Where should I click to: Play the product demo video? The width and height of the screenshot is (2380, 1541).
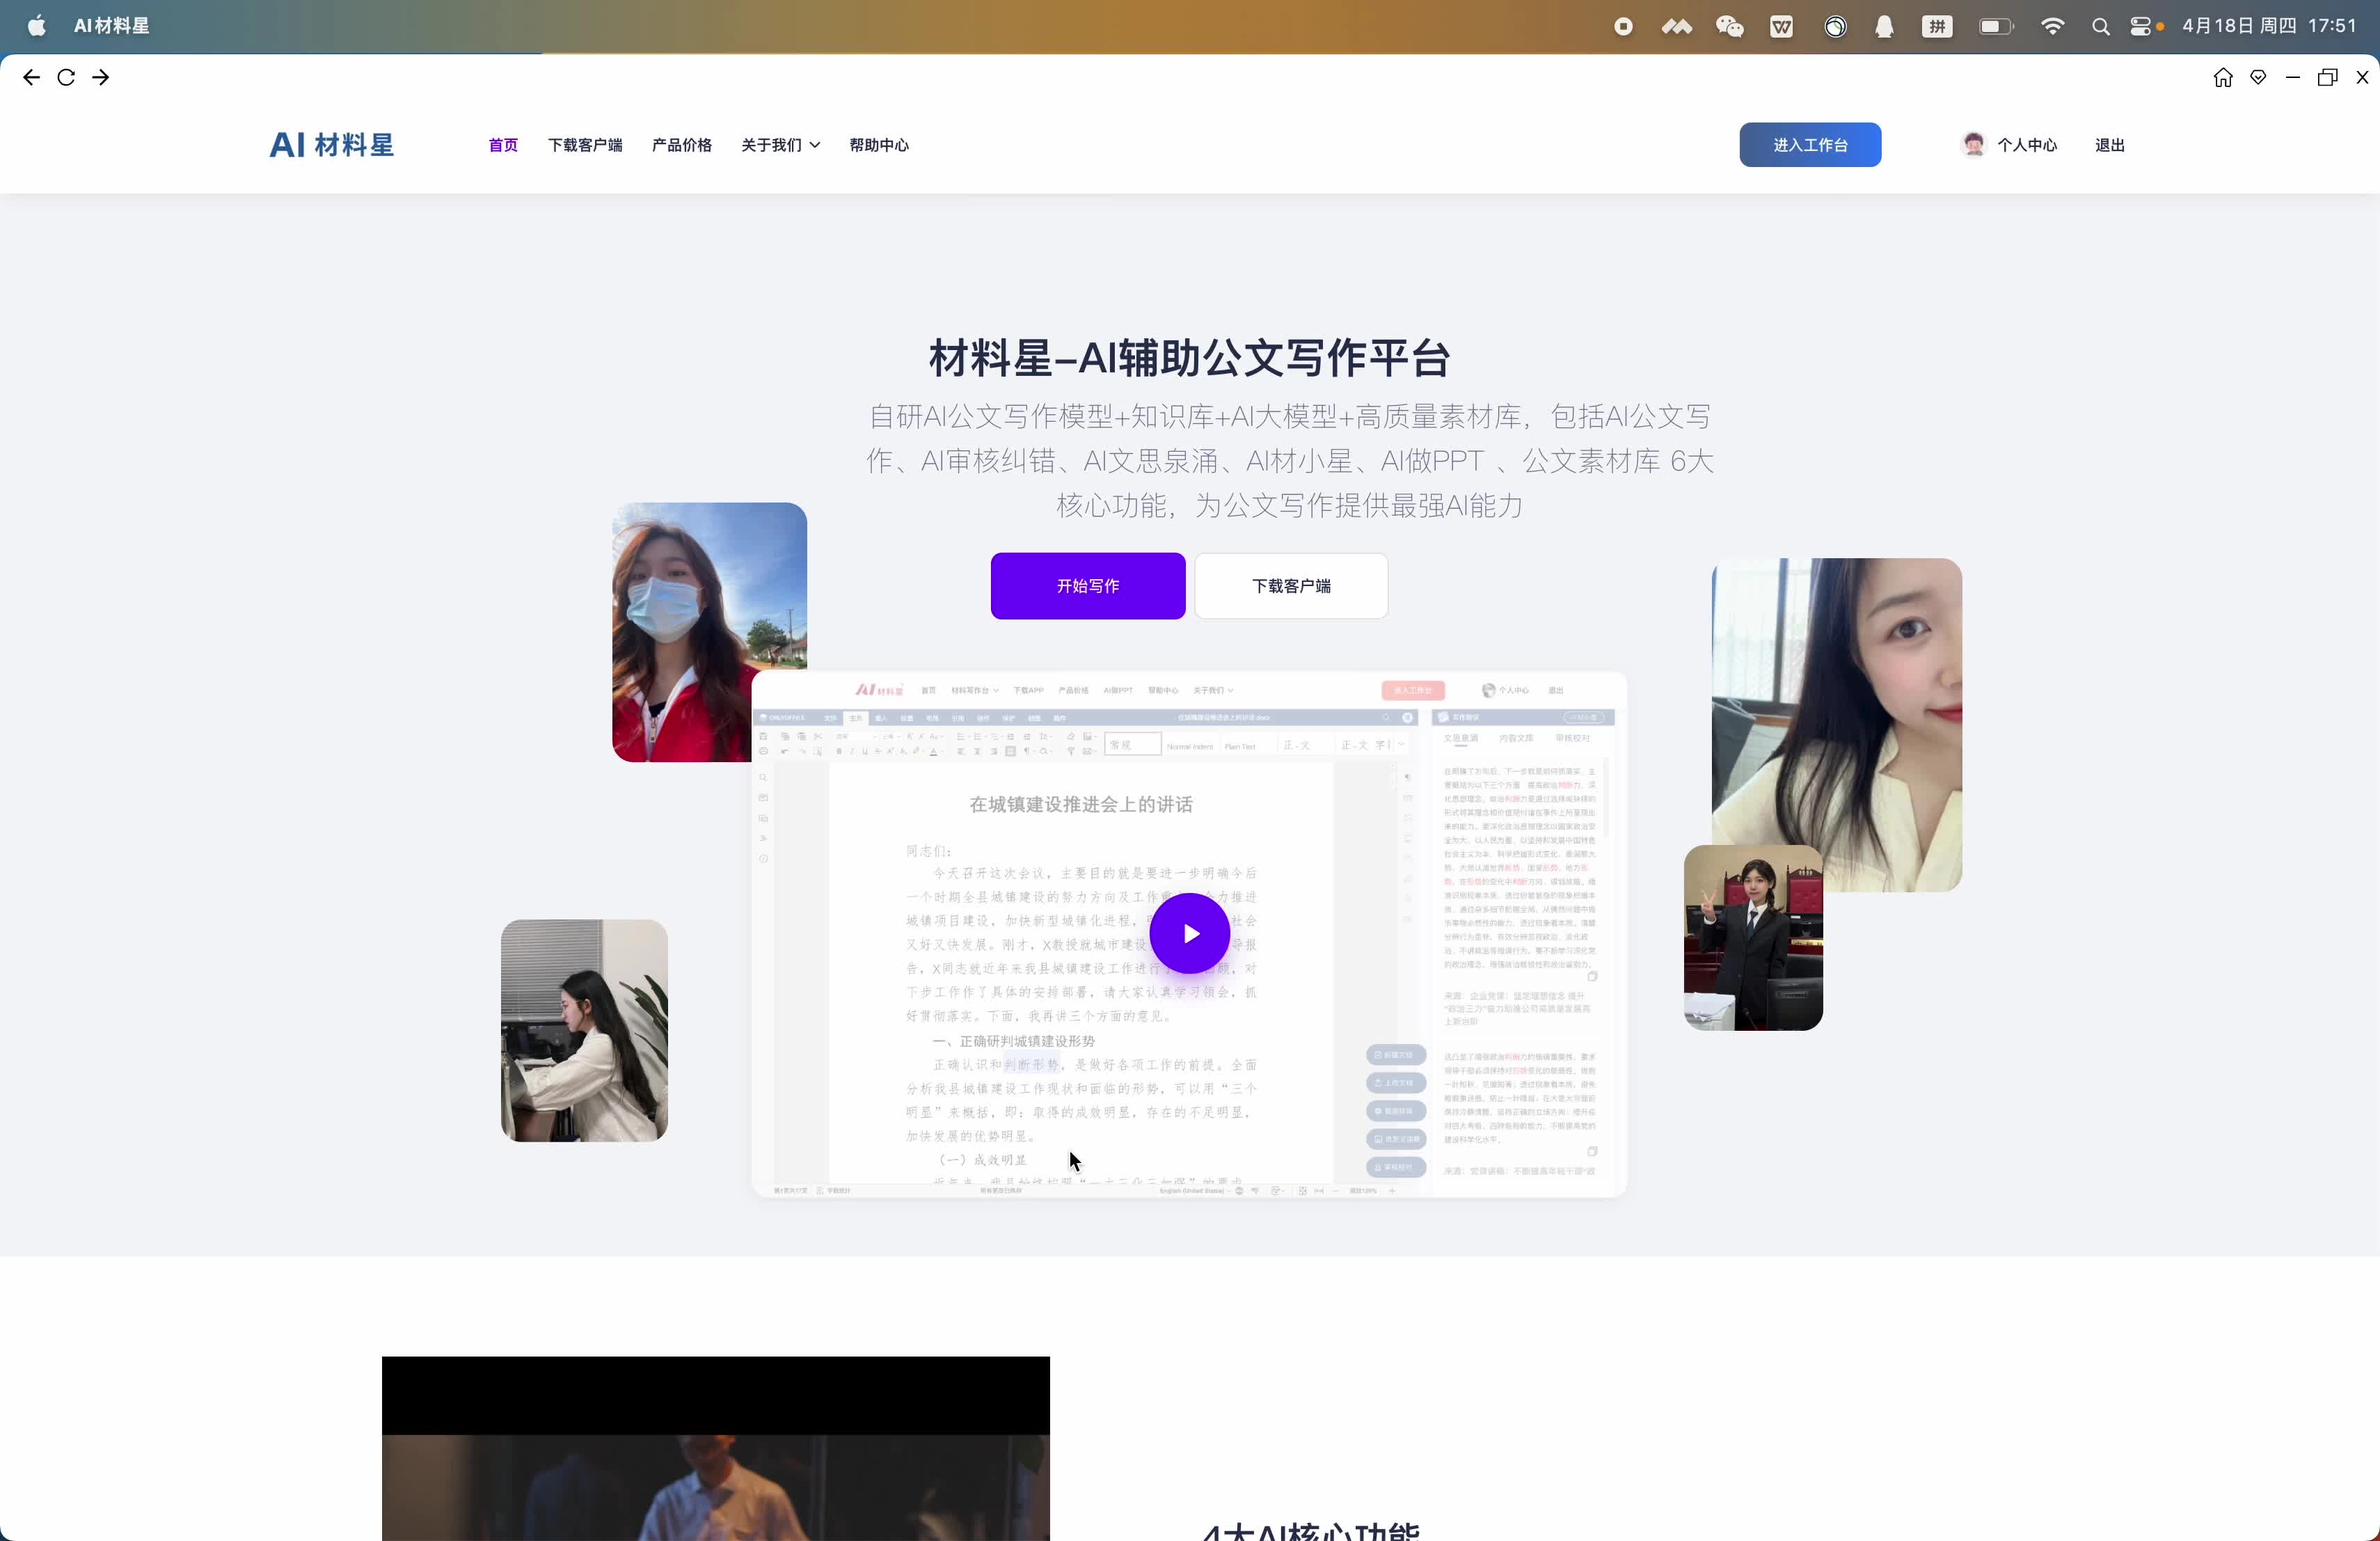coord(1189,932)
